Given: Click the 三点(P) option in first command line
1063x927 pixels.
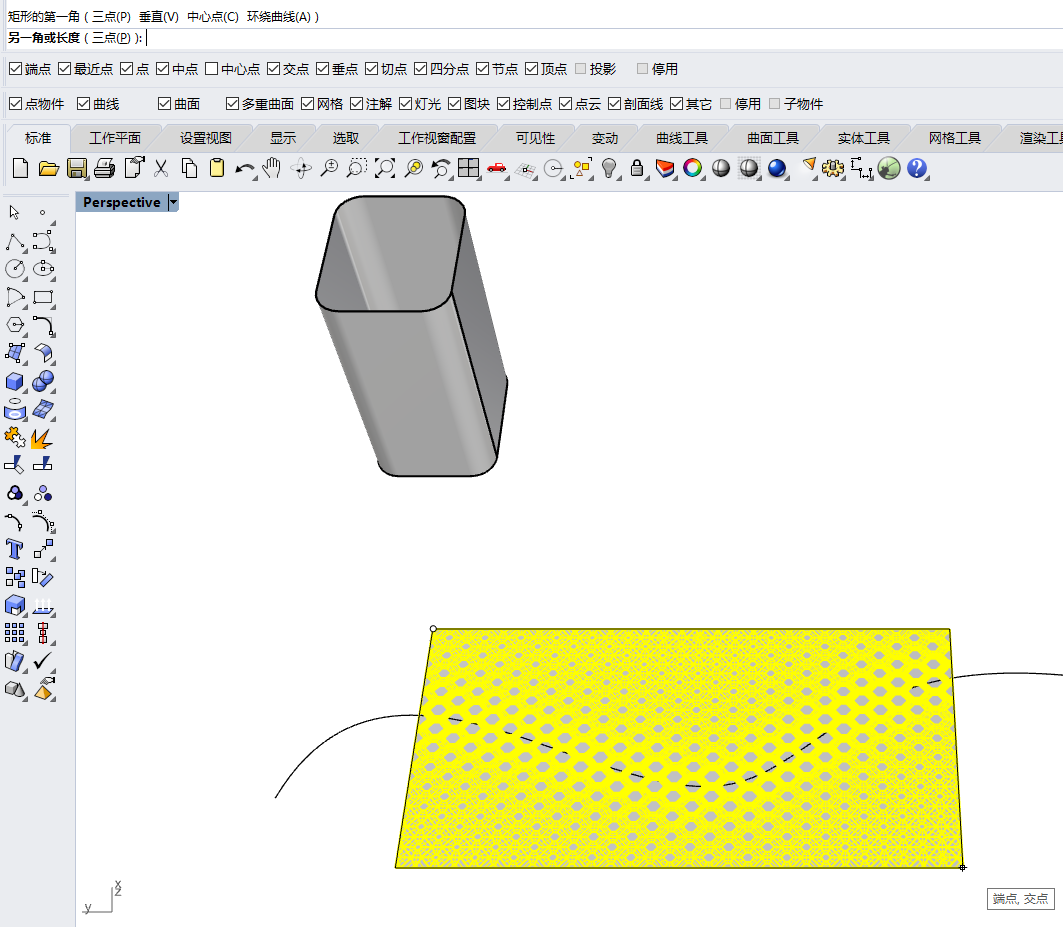Looking at the screenshot, I should 111,17.
